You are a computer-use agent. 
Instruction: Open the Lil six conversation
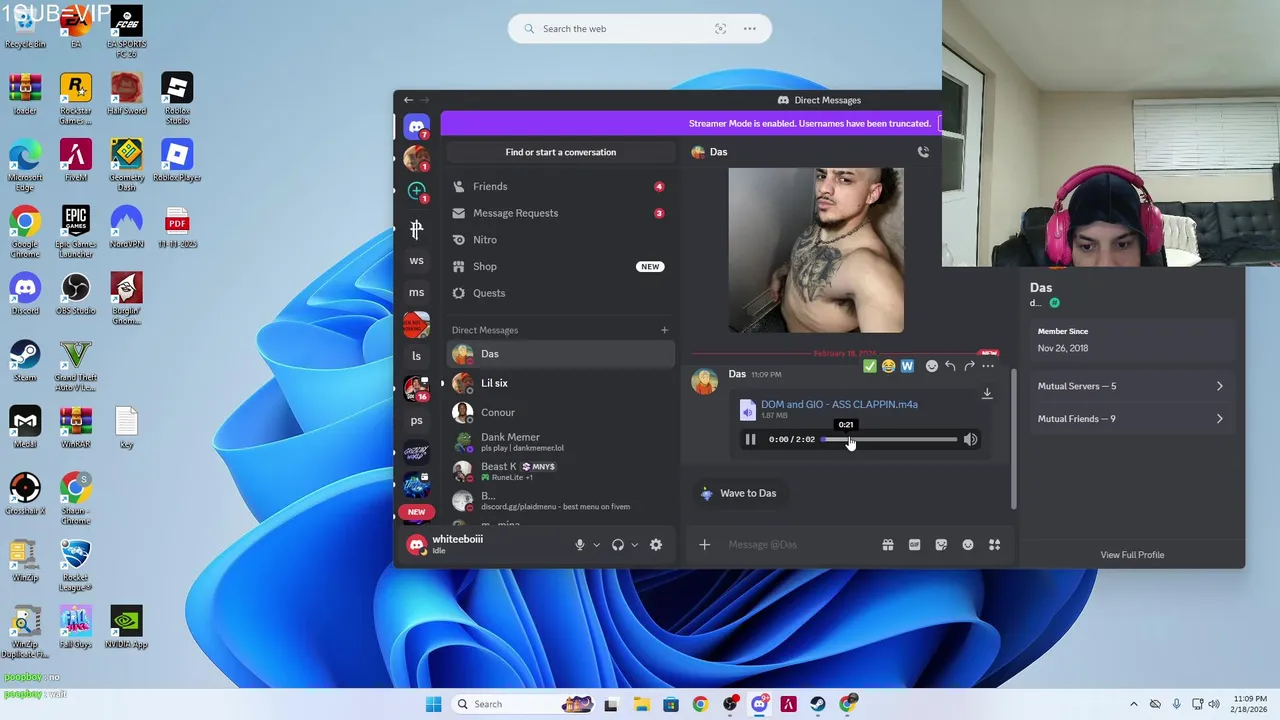click(x=561, y=383)
